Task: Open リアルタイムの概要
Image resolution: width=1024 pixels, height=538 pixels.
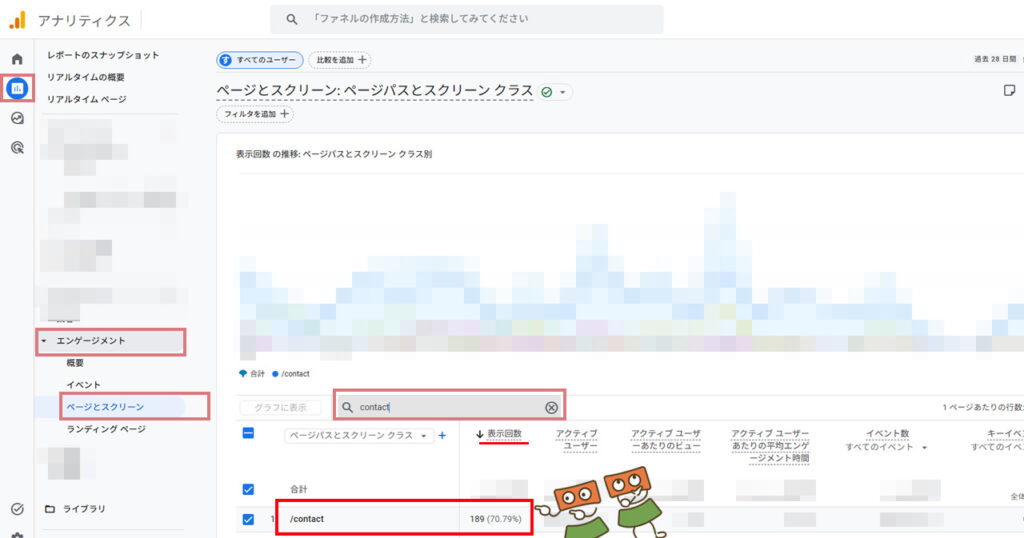Action: pos(86,77)
